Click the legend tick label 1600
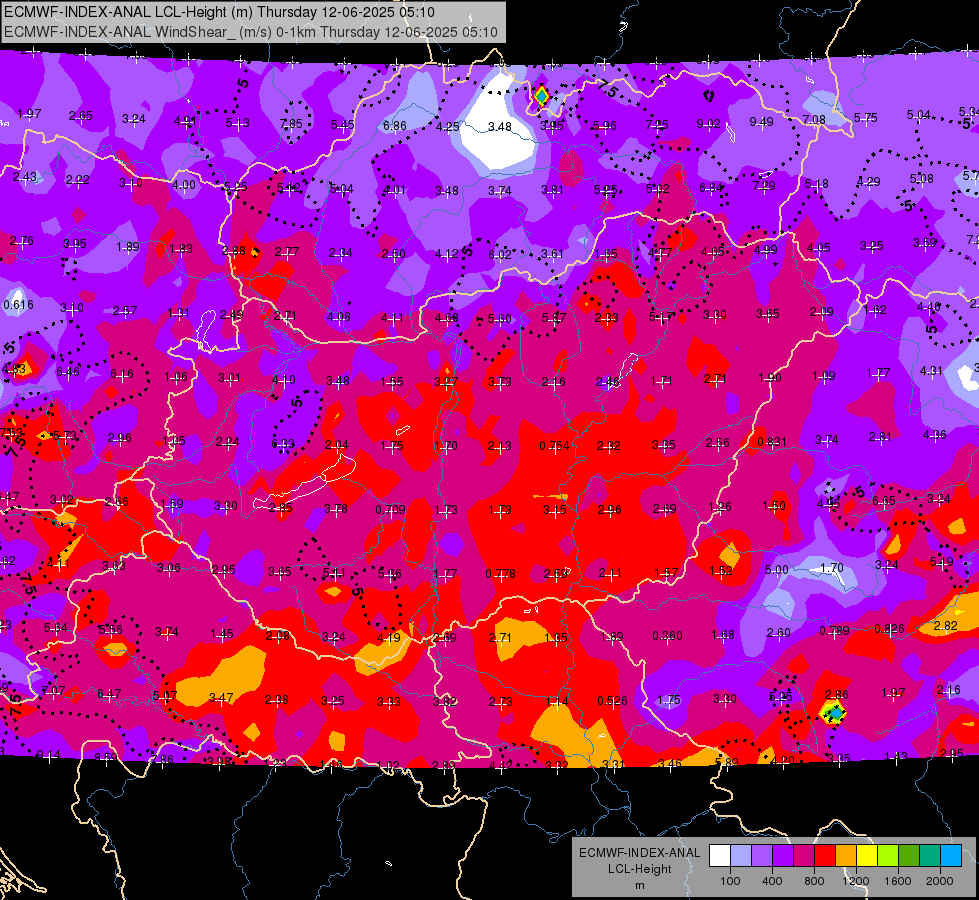This screenshot has height=900, width=979. pyautogui.click(x=898, y=881)
